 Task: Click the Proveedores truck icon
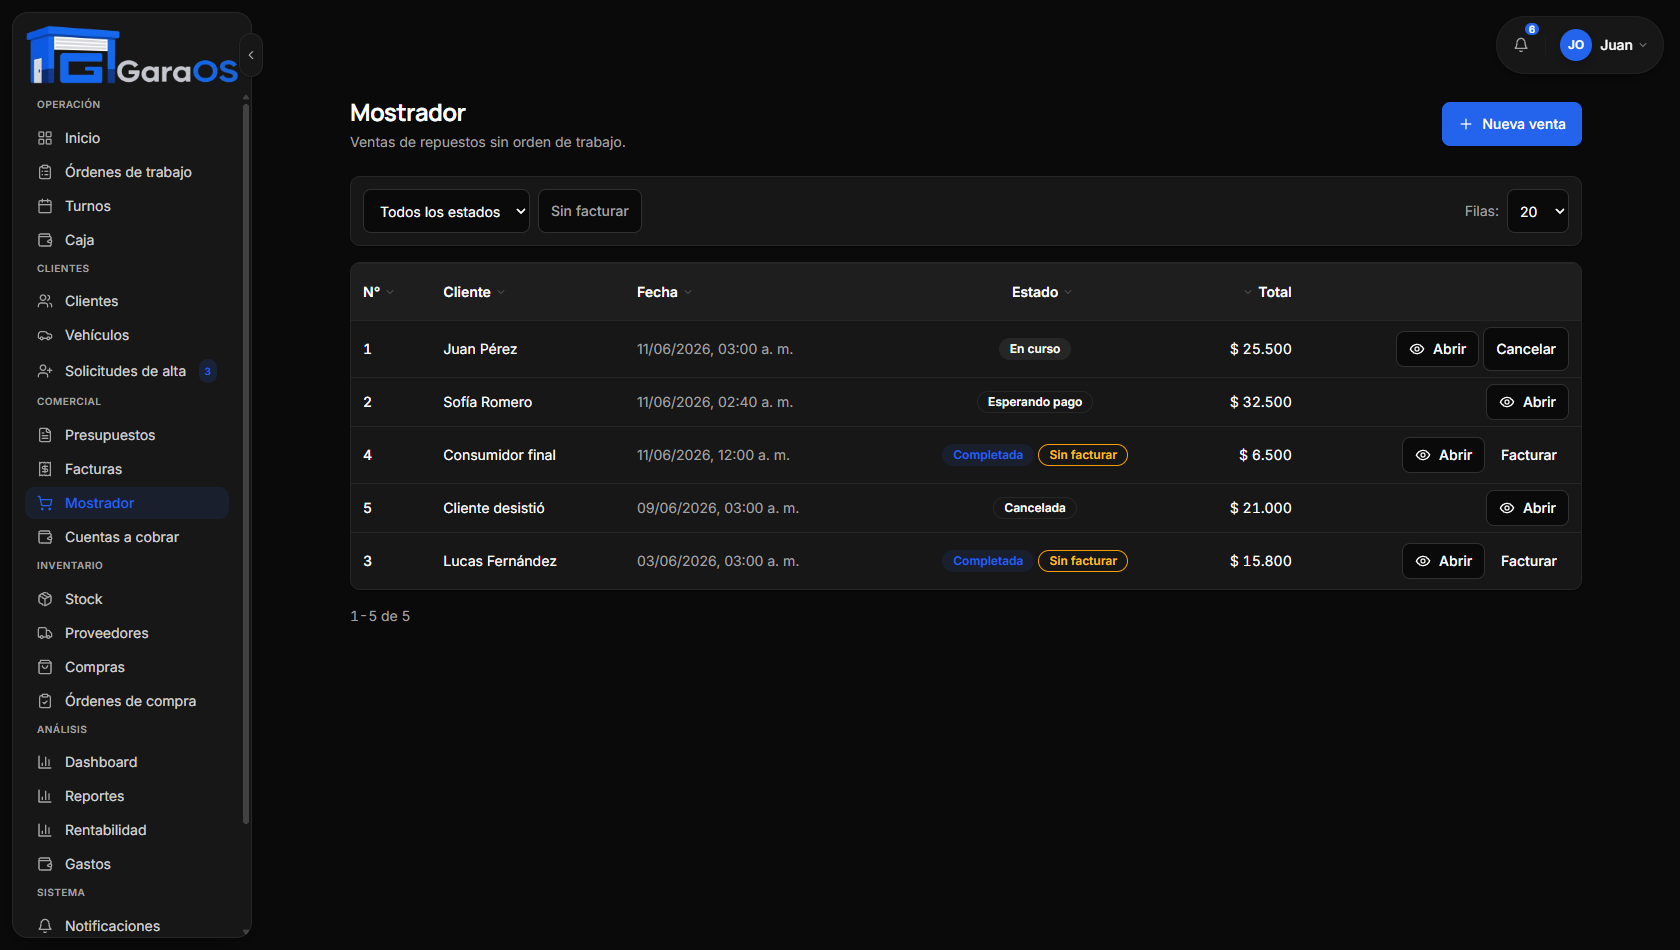coord(45,633)
